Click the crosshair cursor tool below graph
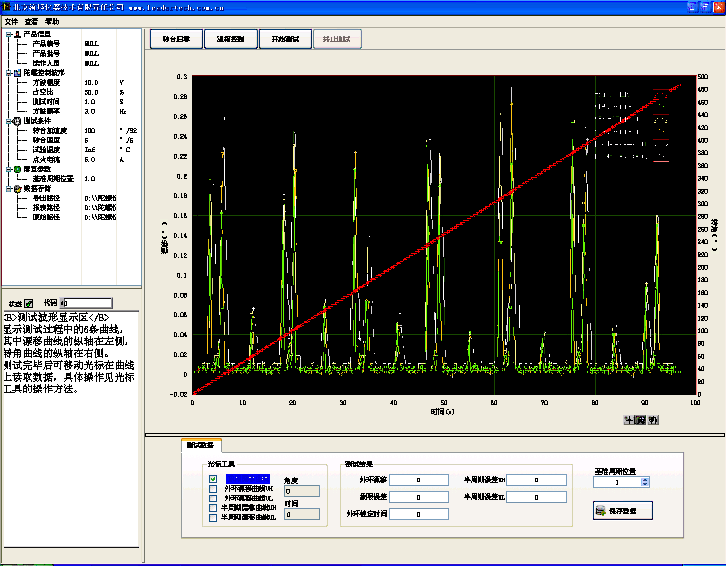 tap(627, 420)
